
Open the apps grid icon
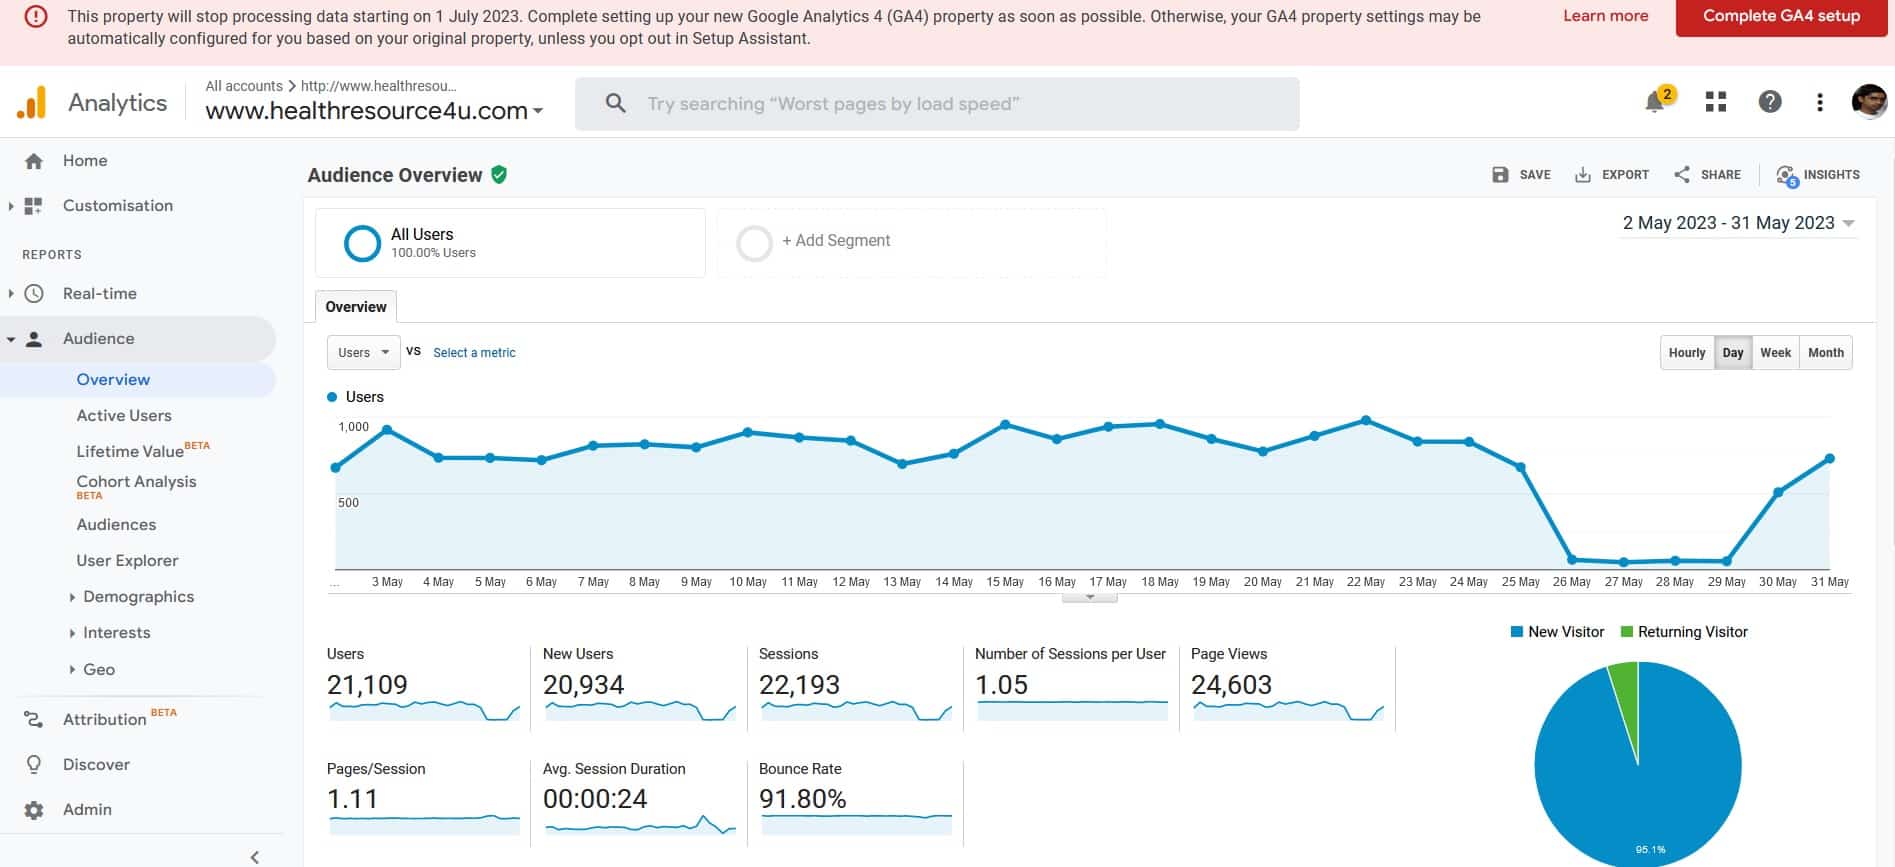tap(1716, 102)
